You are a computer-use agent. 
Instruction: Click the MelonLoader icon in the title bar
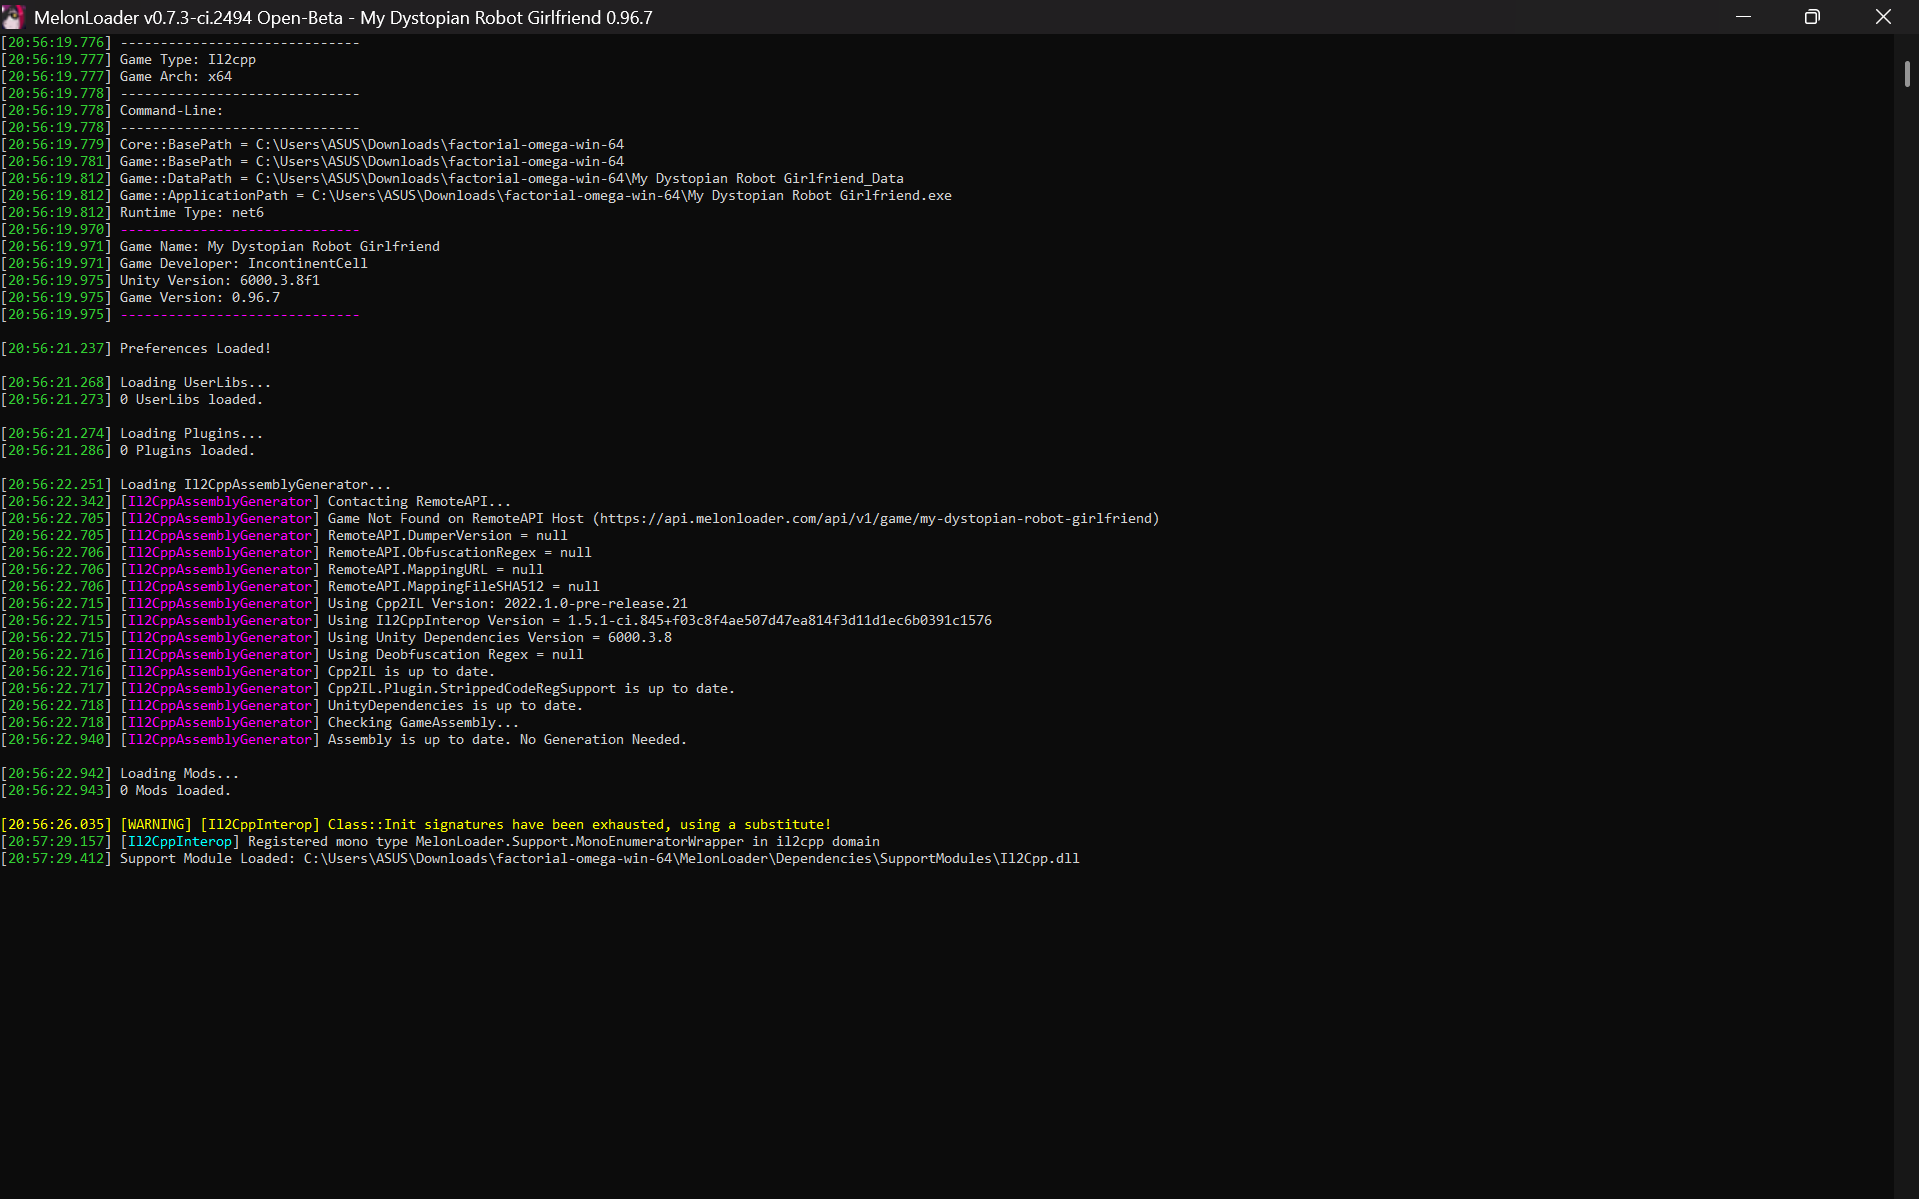pyautogui.click(x=14, y=17)
